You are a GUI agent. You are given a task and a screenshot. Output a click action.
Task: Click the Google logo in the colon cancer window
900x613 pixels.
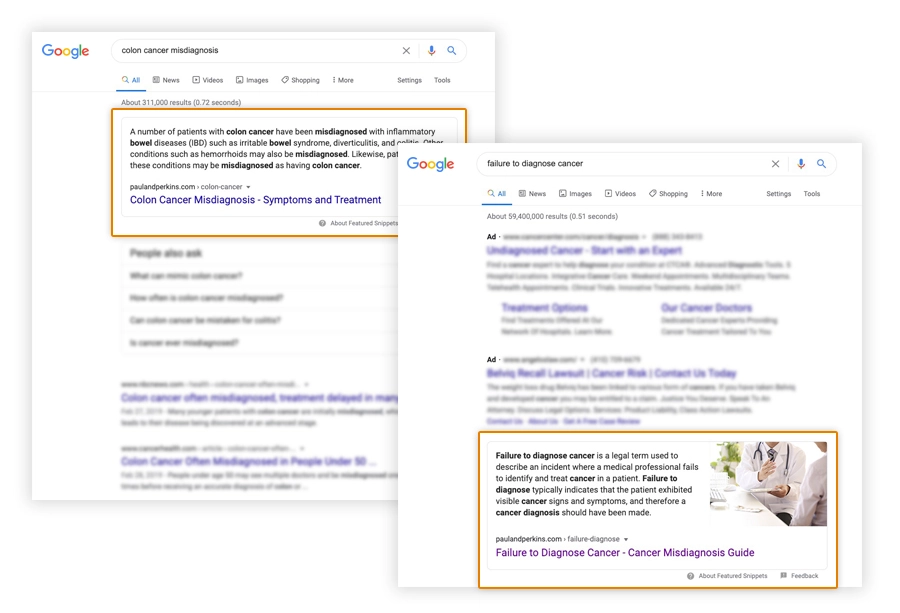coord(65,51)
